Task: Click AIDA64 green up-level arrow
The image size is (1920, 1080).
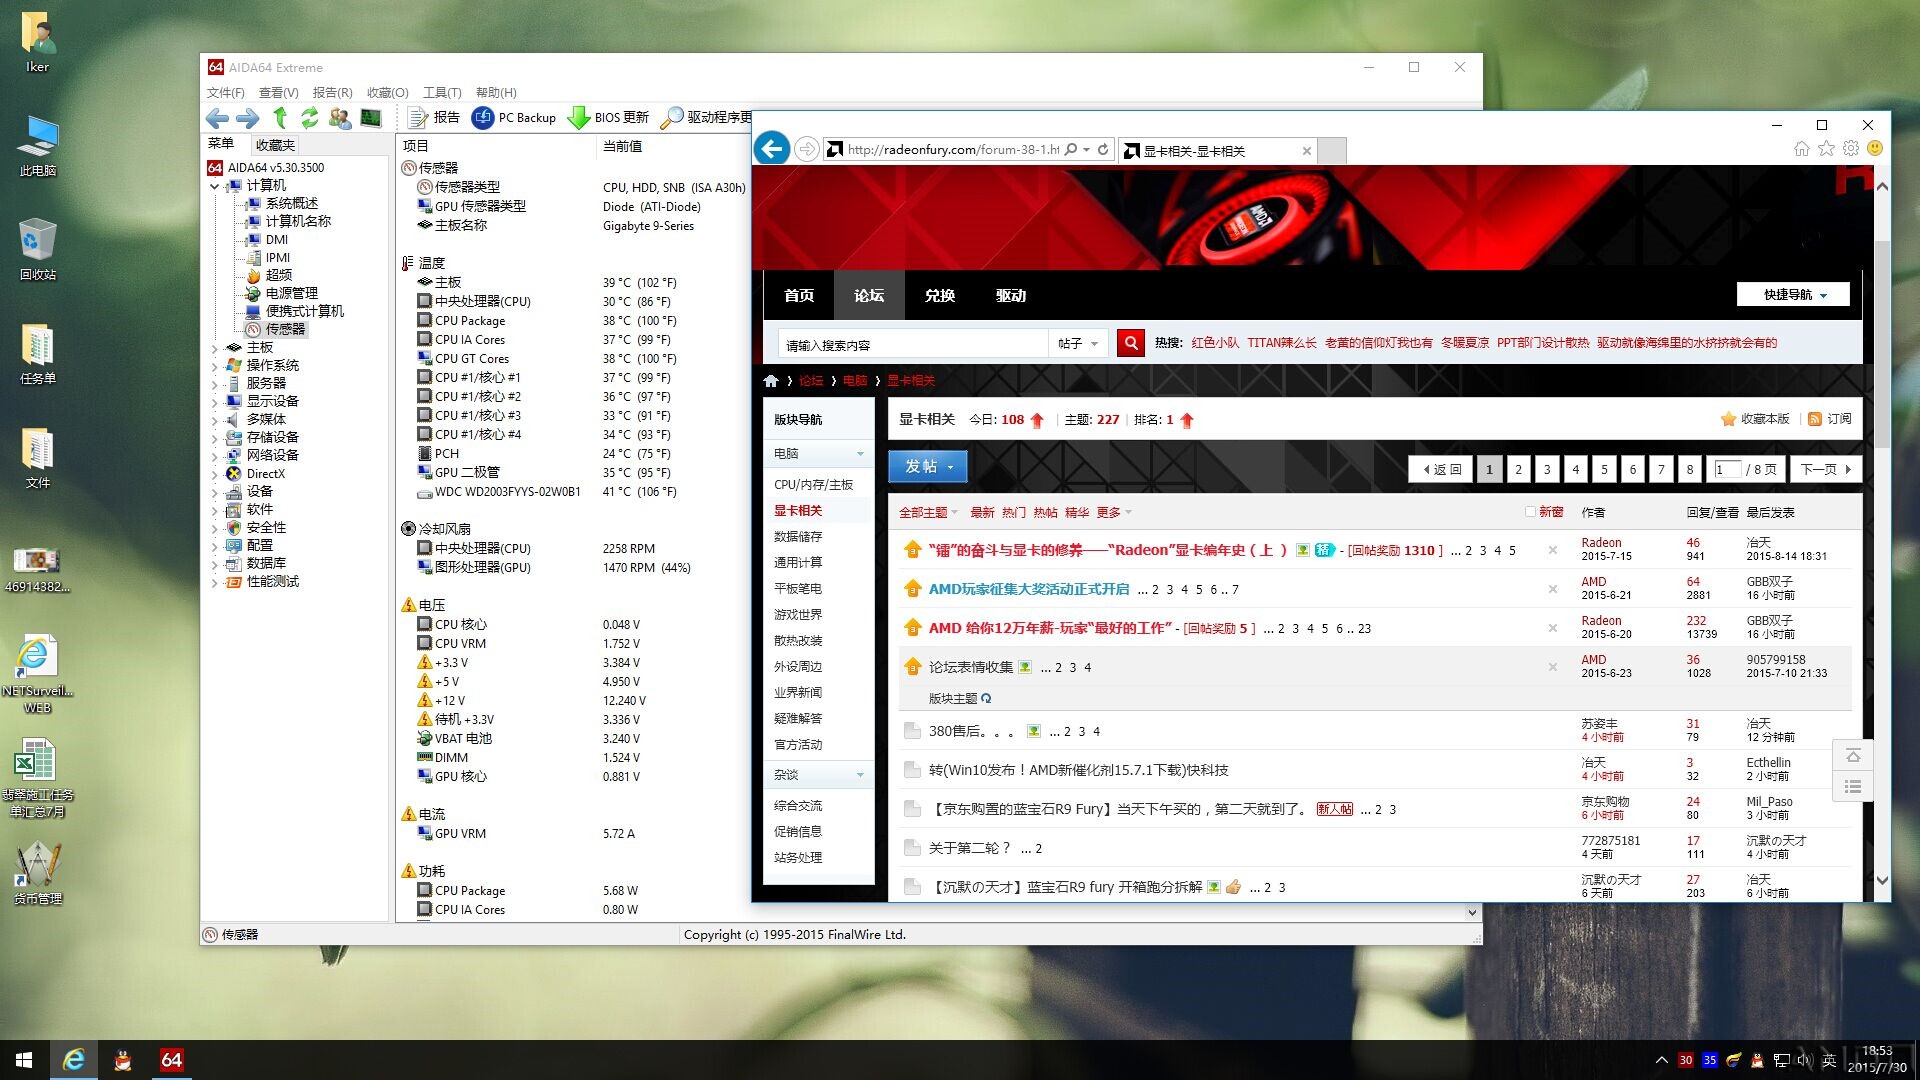Action: coord(280,118)
